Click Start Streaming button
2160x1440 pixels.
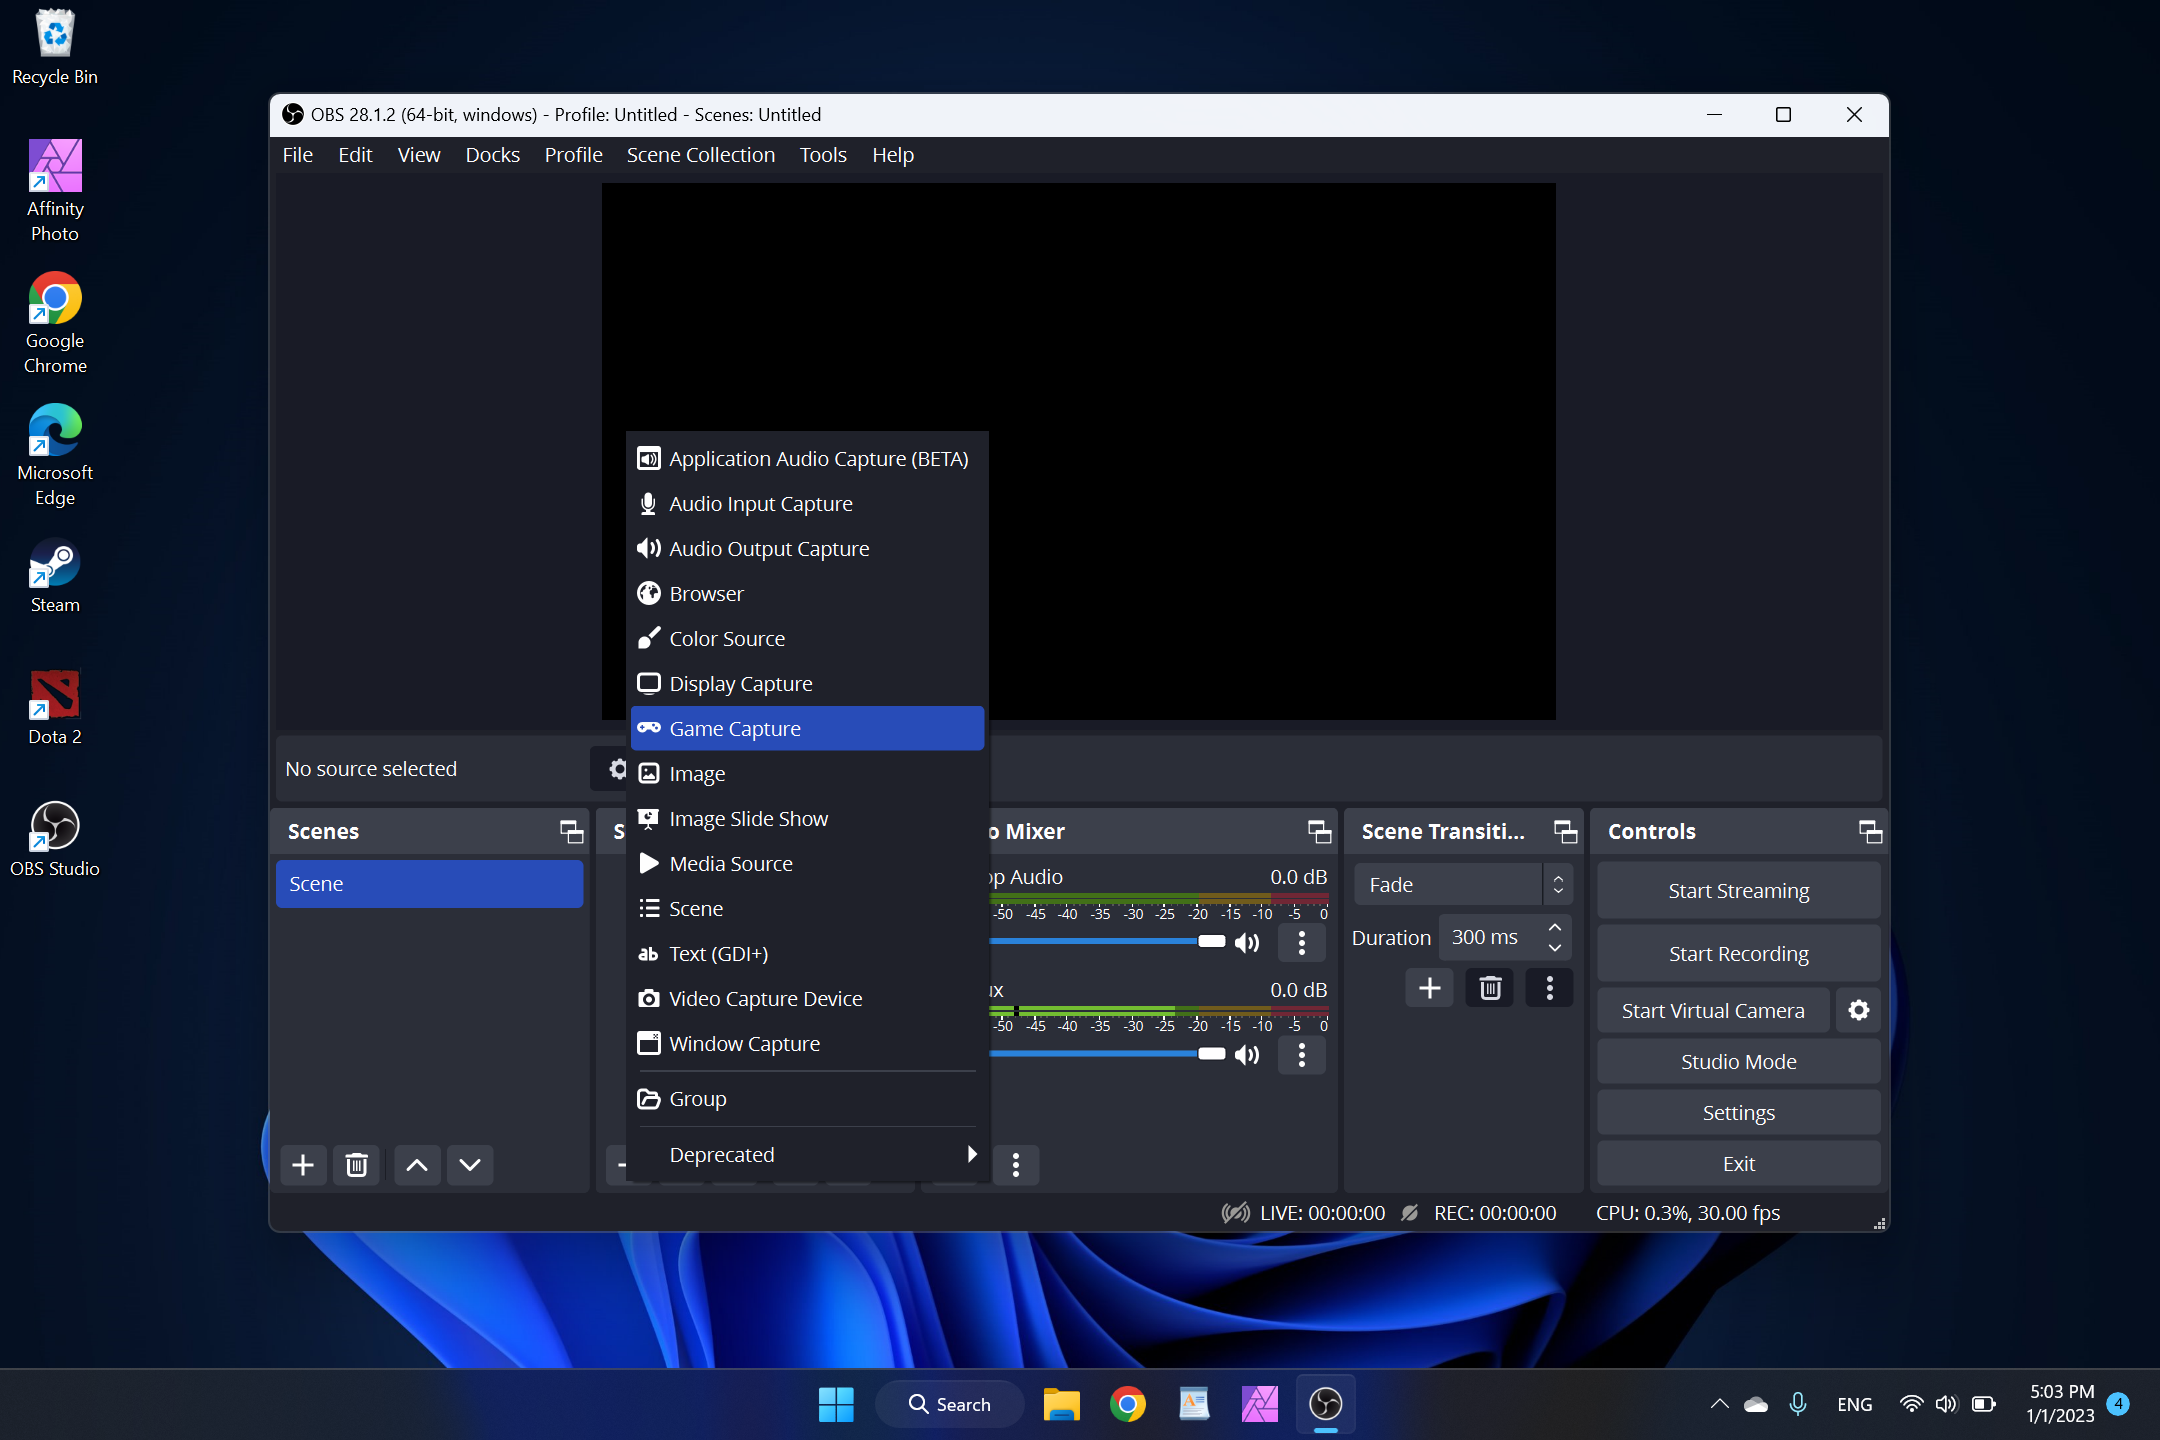click(1738, 891)
